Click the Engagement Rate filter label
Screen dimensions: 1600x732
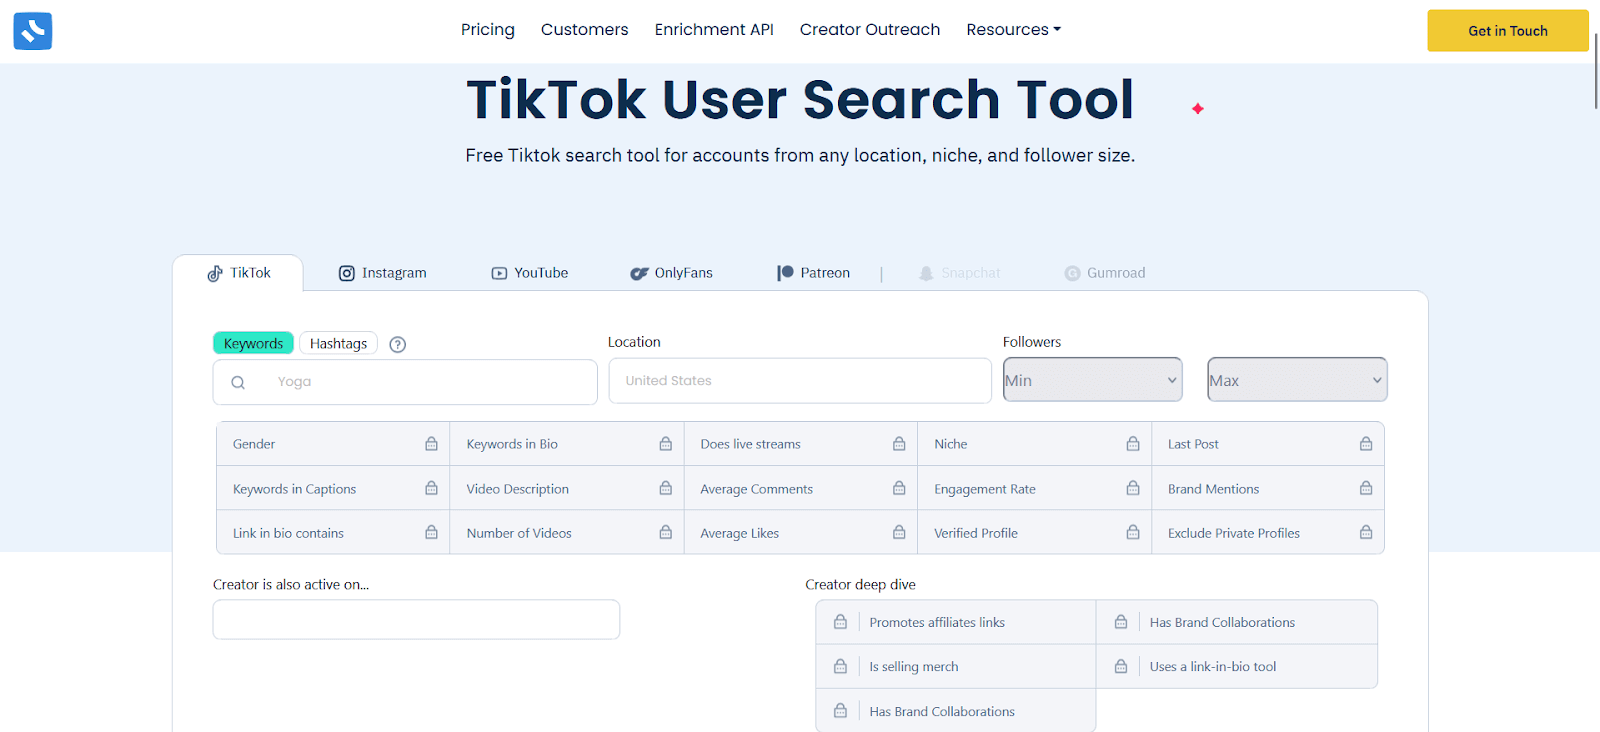[985, 489]
